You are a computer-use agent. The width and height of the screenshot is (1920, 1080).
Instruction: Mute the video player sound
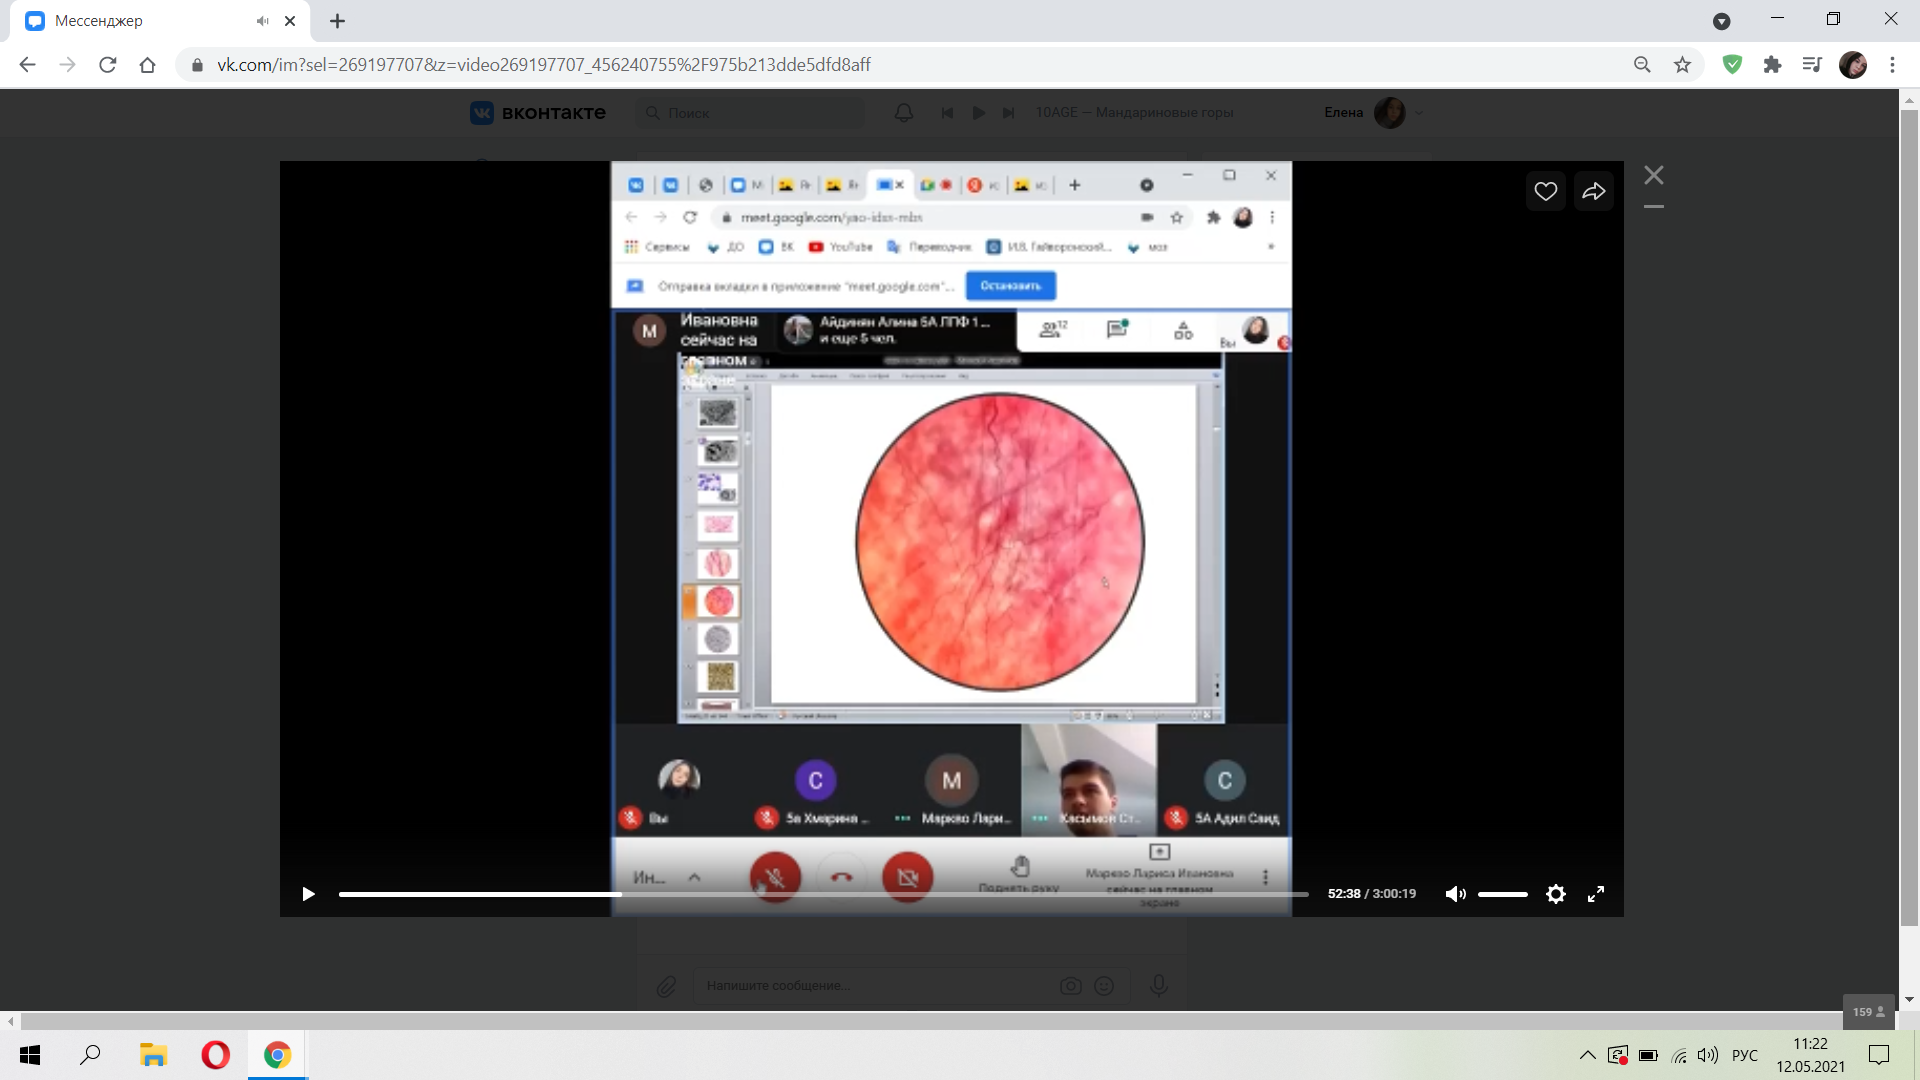point(1455,894)
